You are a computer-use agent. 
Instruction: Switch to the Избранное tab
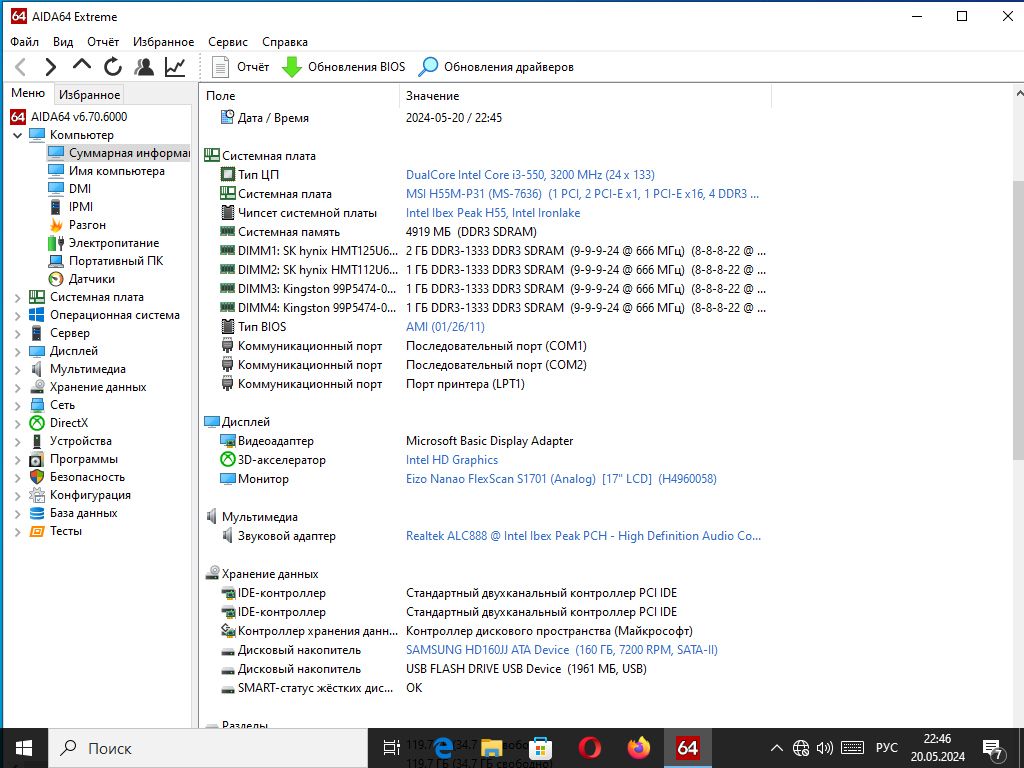click(89, 95)
